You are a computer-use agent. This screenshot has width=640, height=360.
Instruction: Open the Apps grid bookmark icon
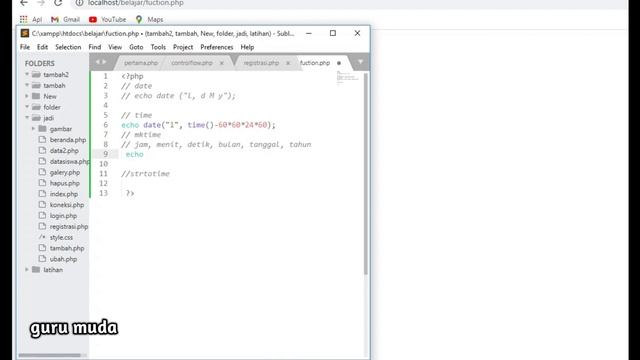(x=24, y=19)
